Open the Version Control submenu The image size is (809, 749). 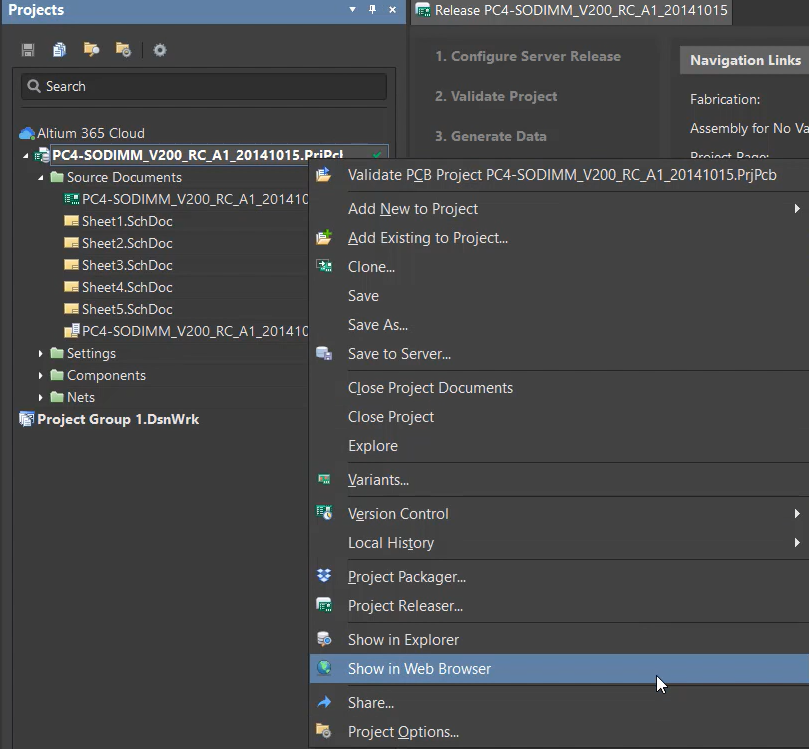398,514
